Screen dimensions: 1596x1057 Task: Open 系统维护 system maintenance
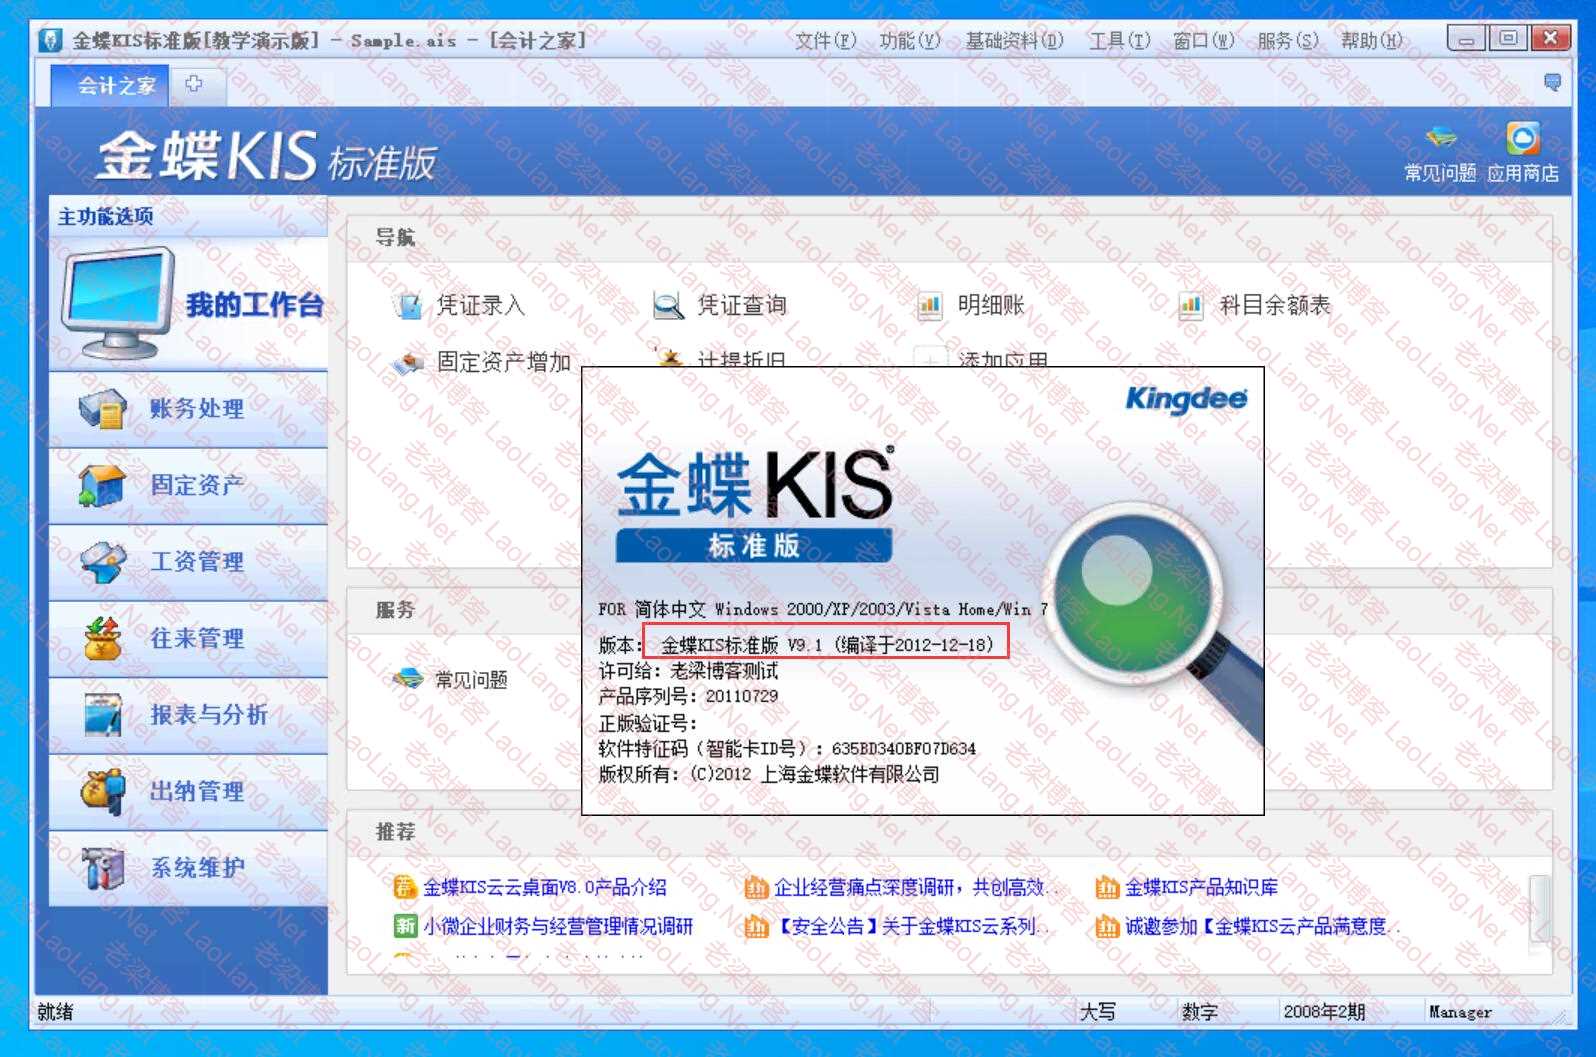(196, 868)
